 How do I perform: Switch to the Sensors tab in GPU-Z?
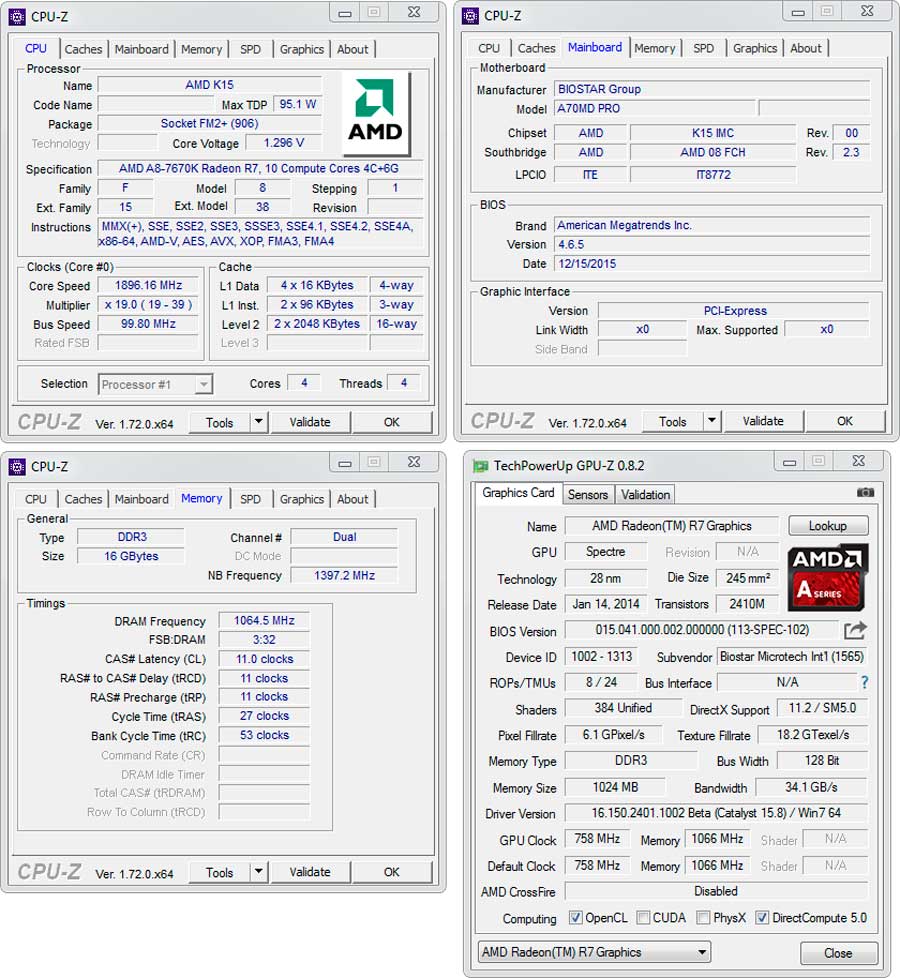[588, 495]
